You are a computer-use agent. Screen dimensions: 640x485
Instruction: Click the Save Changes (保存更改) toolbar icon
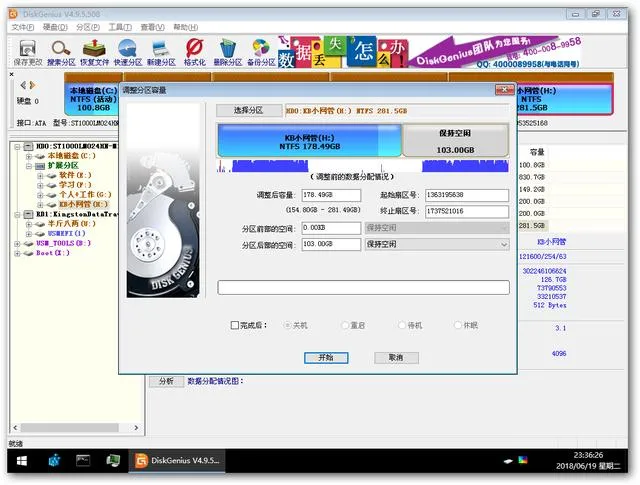pos(28,53)
